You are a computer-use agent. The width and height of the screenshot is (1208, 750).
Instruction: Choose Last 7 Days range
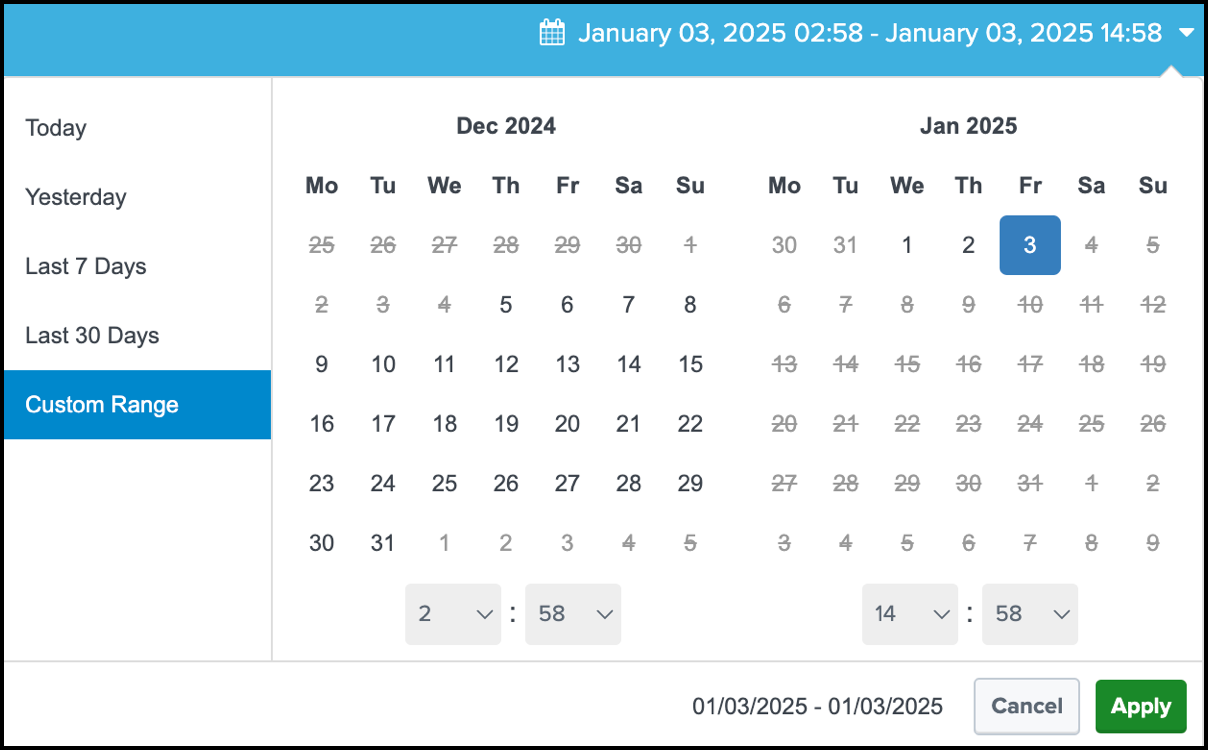(x=85, y=266)
